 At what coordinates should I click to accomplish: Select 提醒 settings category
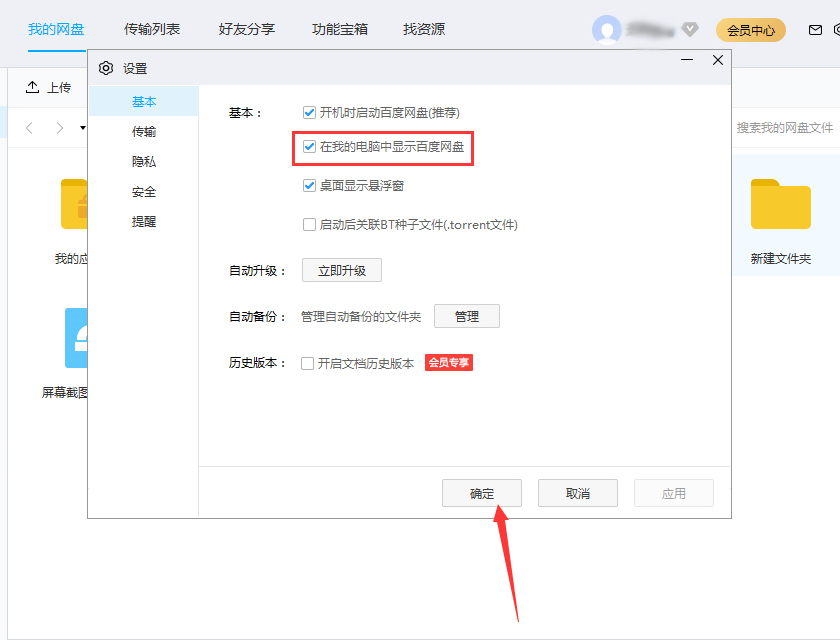(x=144, y=221)
